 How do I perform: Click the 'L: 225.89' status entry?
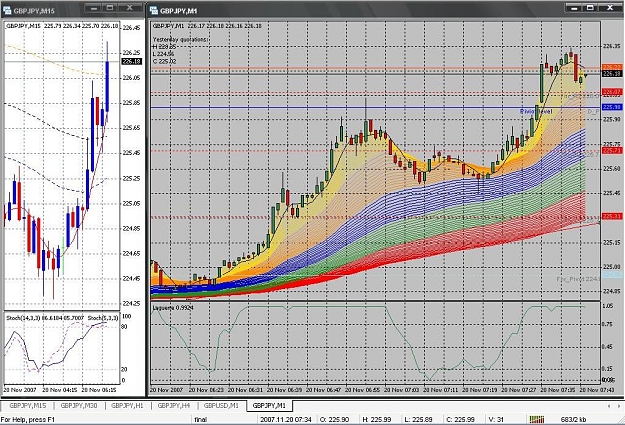(x=419, y=419)
